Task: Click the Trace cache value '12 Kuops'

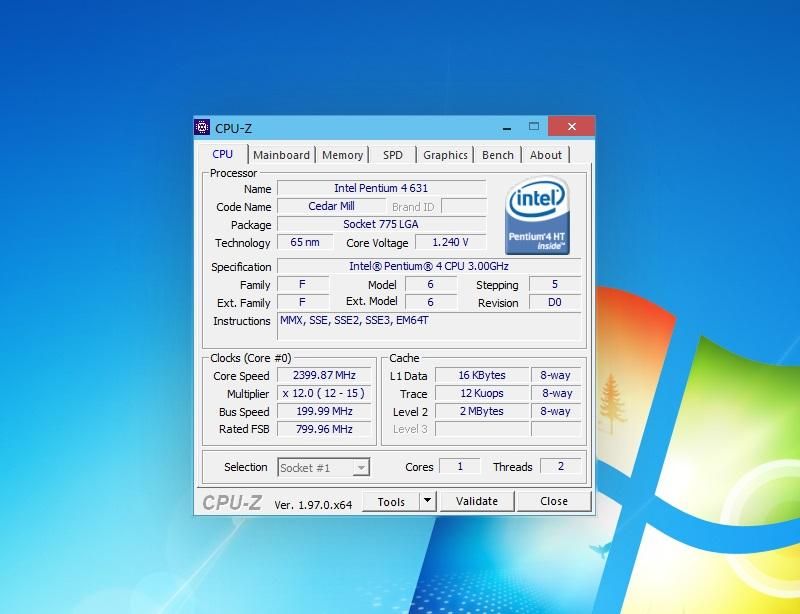Action: (482, 394)
